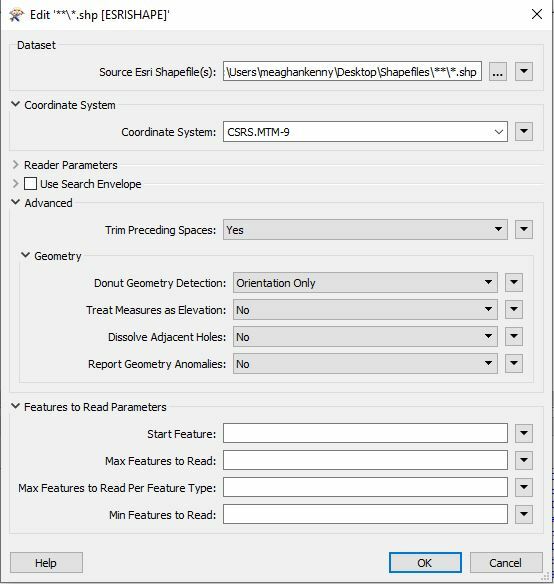
Task: Open the browse button for Source Esri Shapefile
Action: 497,72
